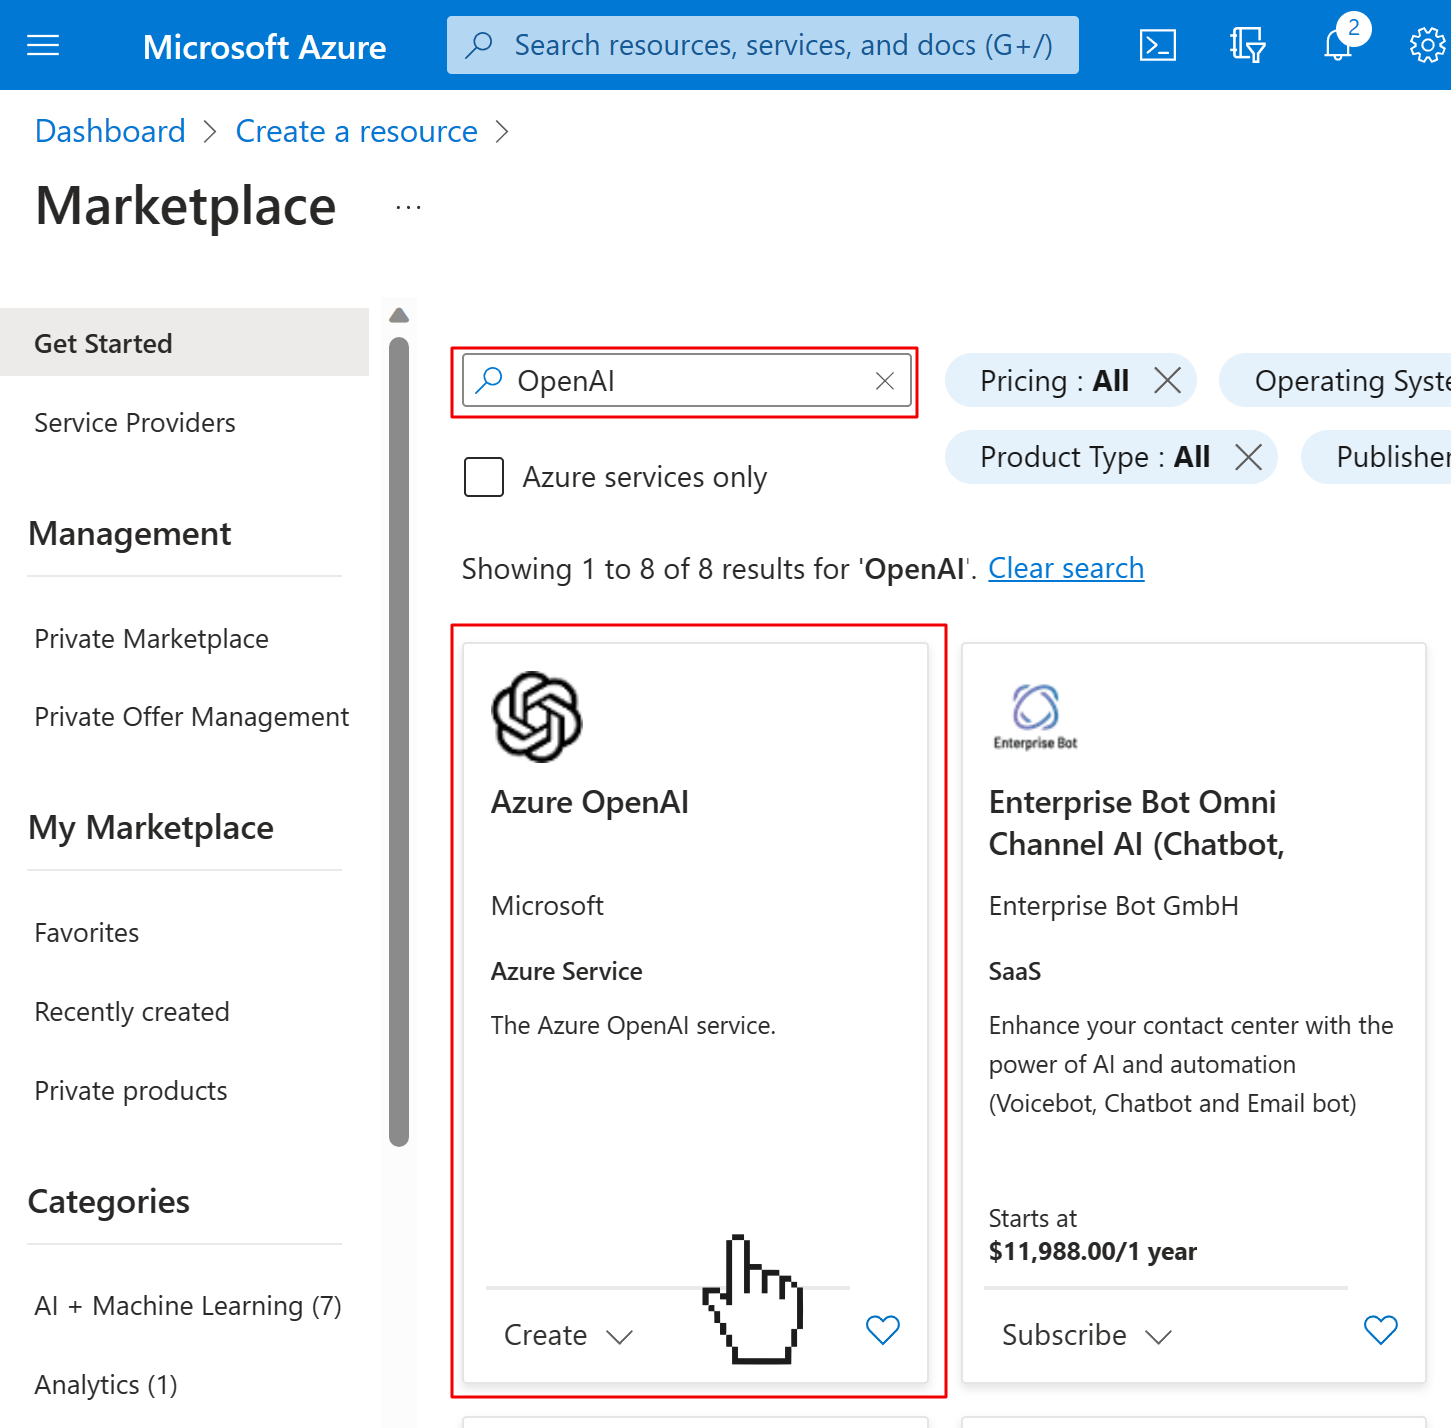Expand the Create dropdown on Azure OpenAI
The image size is (1451, 1428).
(620, 1335)
